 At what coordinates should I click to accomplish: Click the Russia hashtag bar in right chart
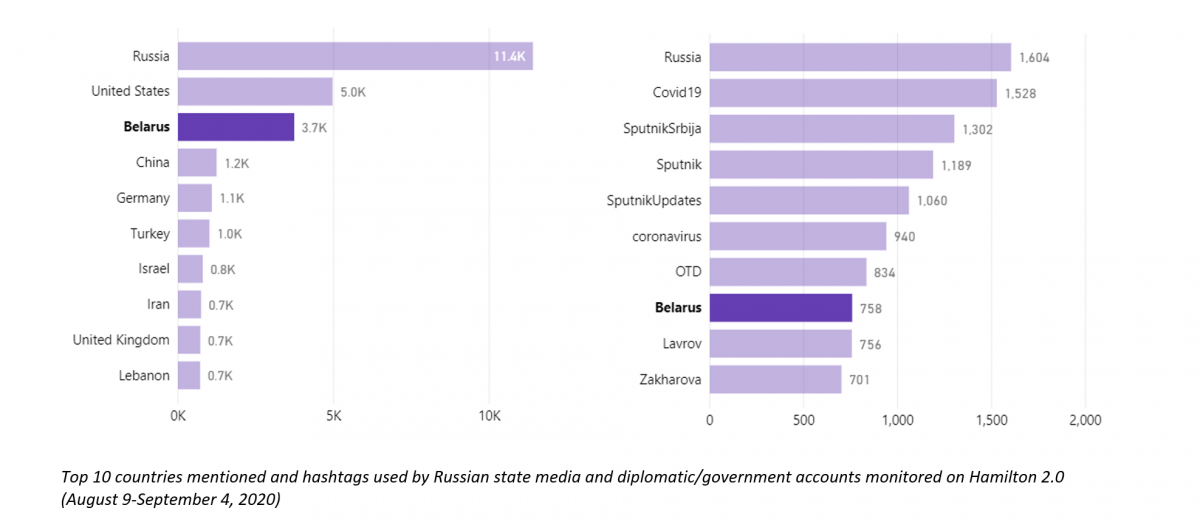click(x=860, y=57)
